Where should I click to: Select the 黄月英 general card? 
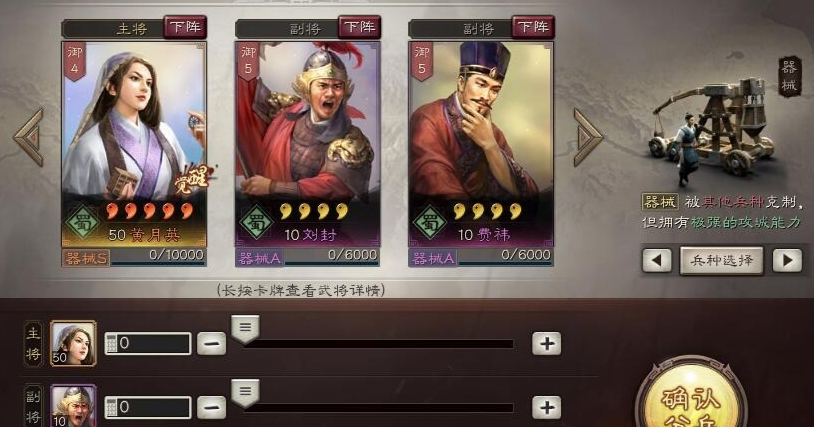click(134, 144)
